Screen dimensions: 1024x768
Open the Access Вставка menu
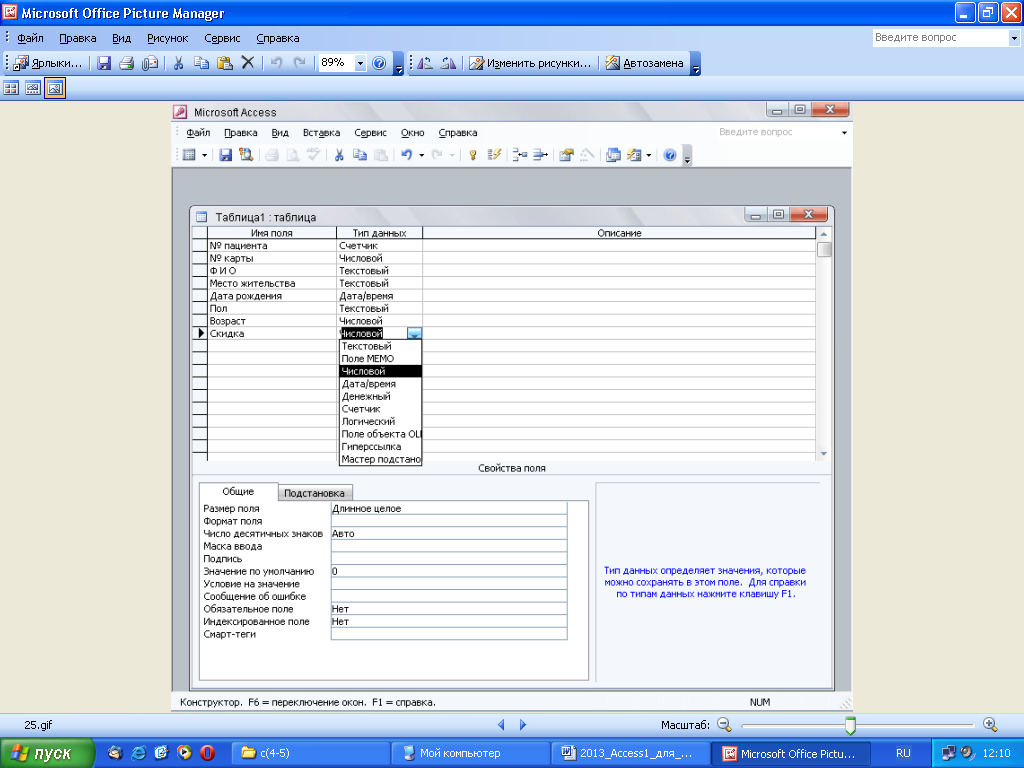pyautogui.click(x=321, y=133)
